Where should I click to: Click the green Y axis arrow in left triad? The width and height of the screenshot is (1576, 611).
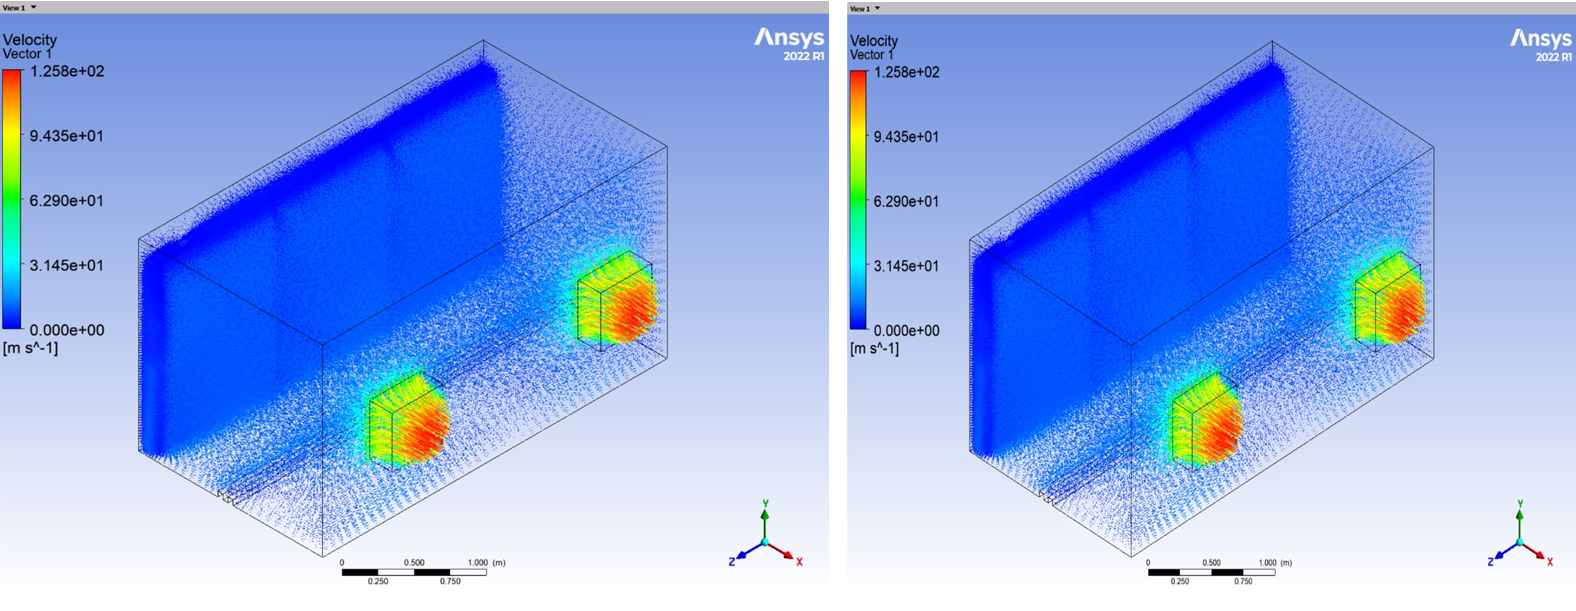[x=765, y=518]
